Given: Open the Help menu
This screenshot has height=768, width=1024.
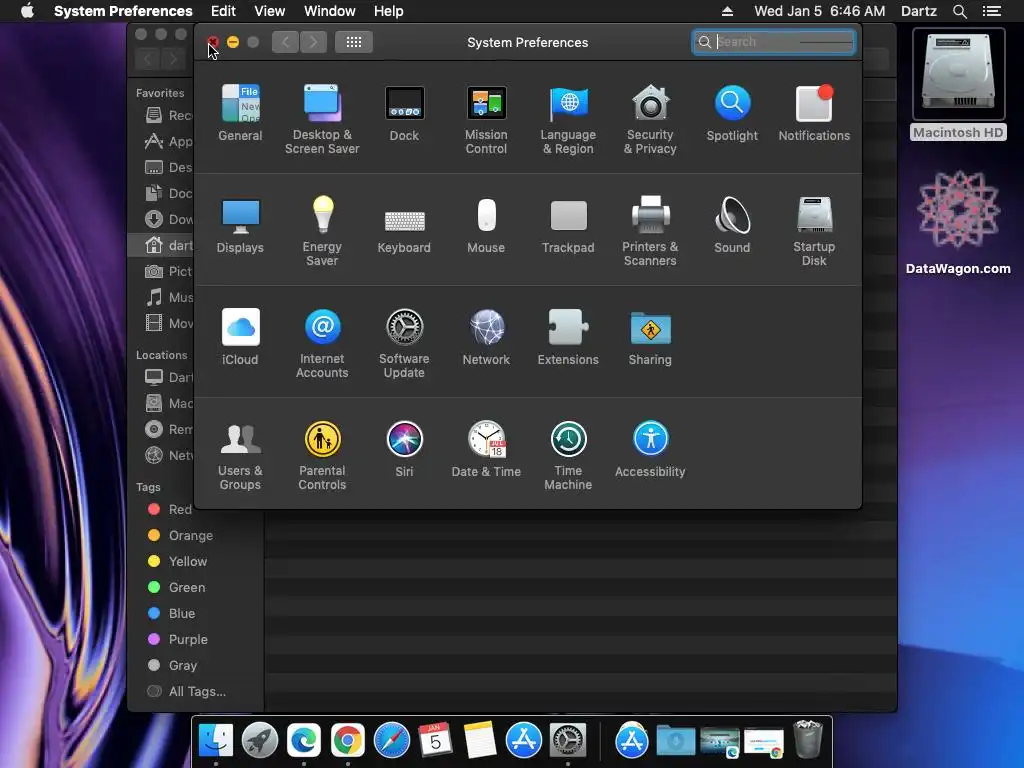Looking at the screenshot, I should click(389, 11).
